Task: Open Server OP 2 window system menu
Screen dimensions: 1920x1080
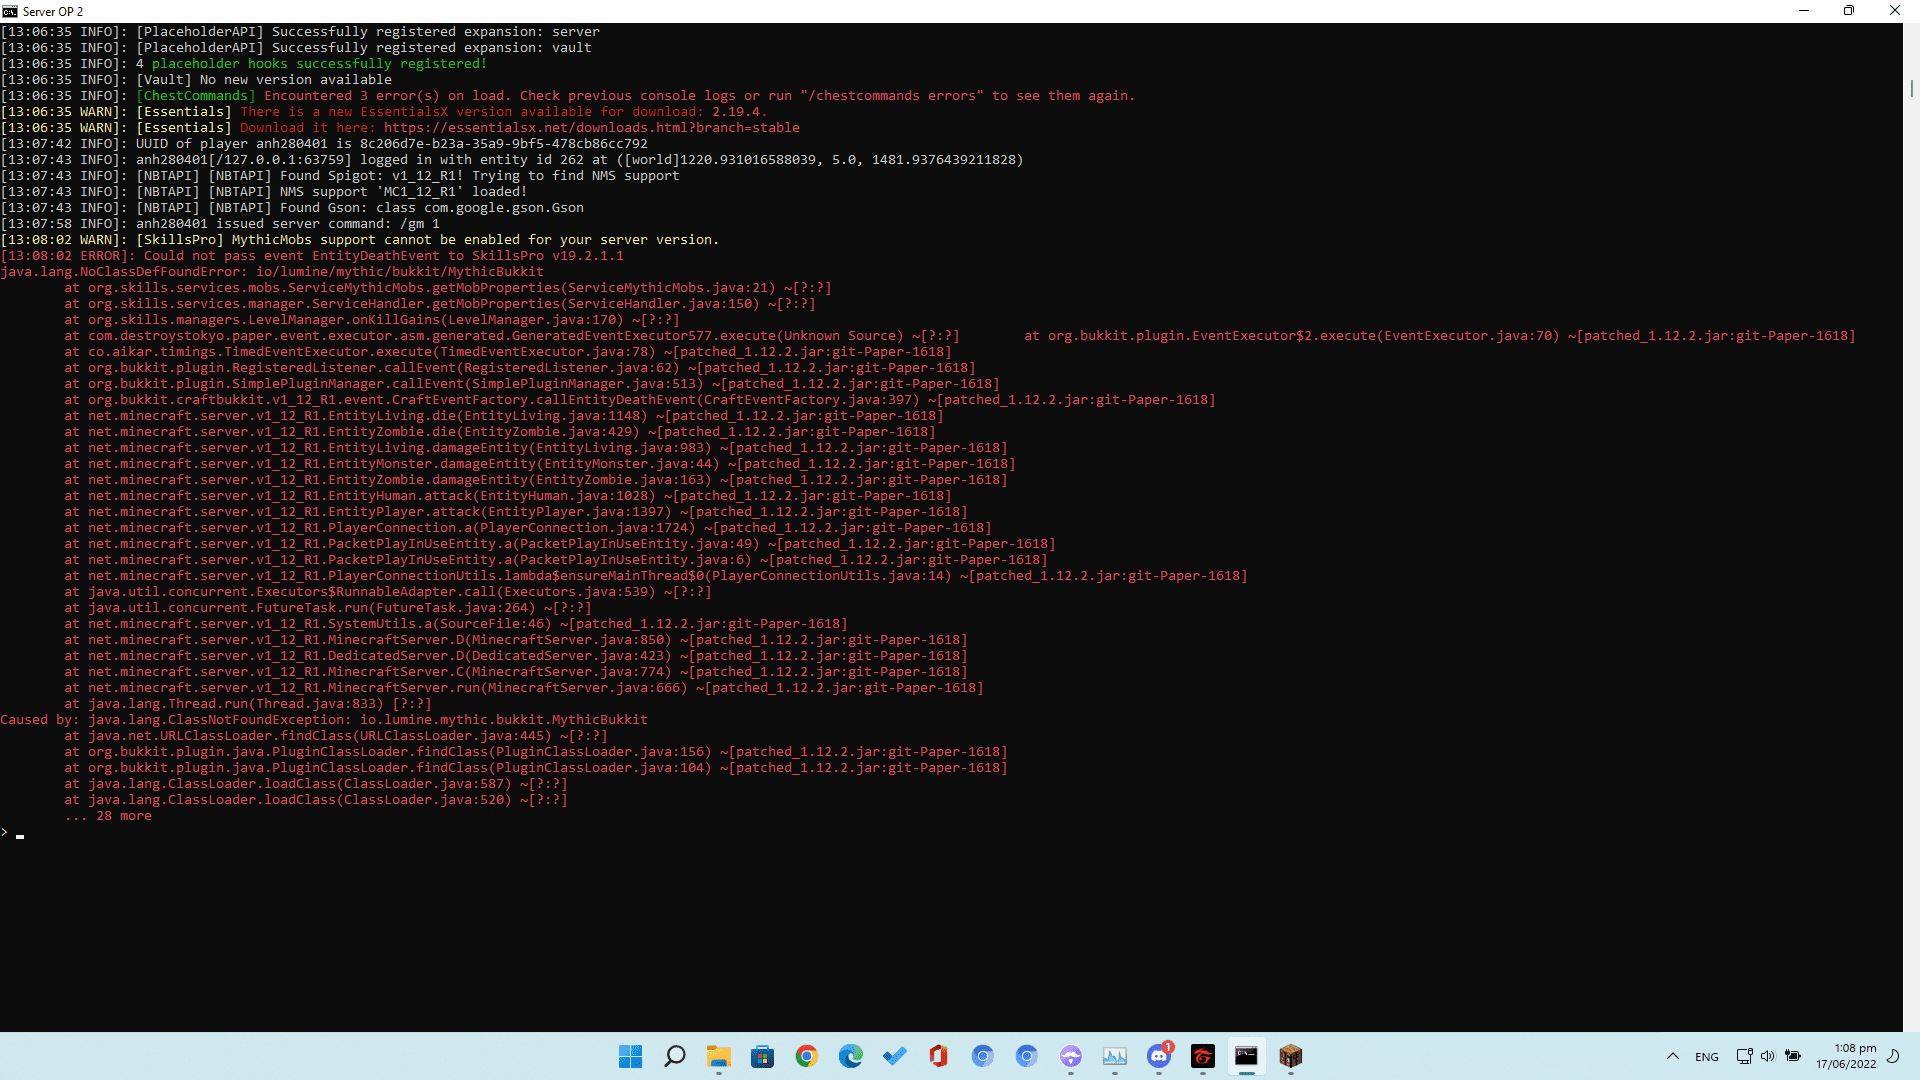Action: (x=10, y=11)
